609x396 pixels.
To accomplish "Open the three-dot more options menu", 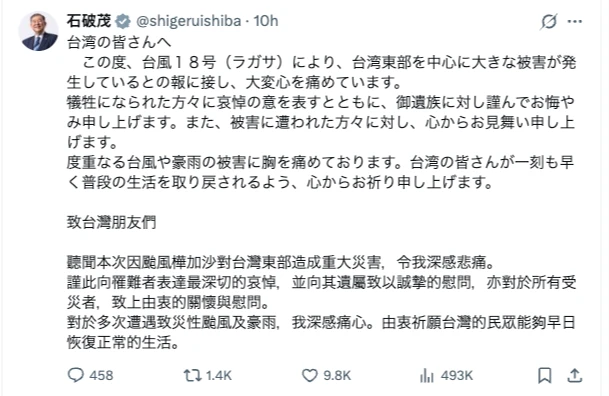I will tap(574, 22).
